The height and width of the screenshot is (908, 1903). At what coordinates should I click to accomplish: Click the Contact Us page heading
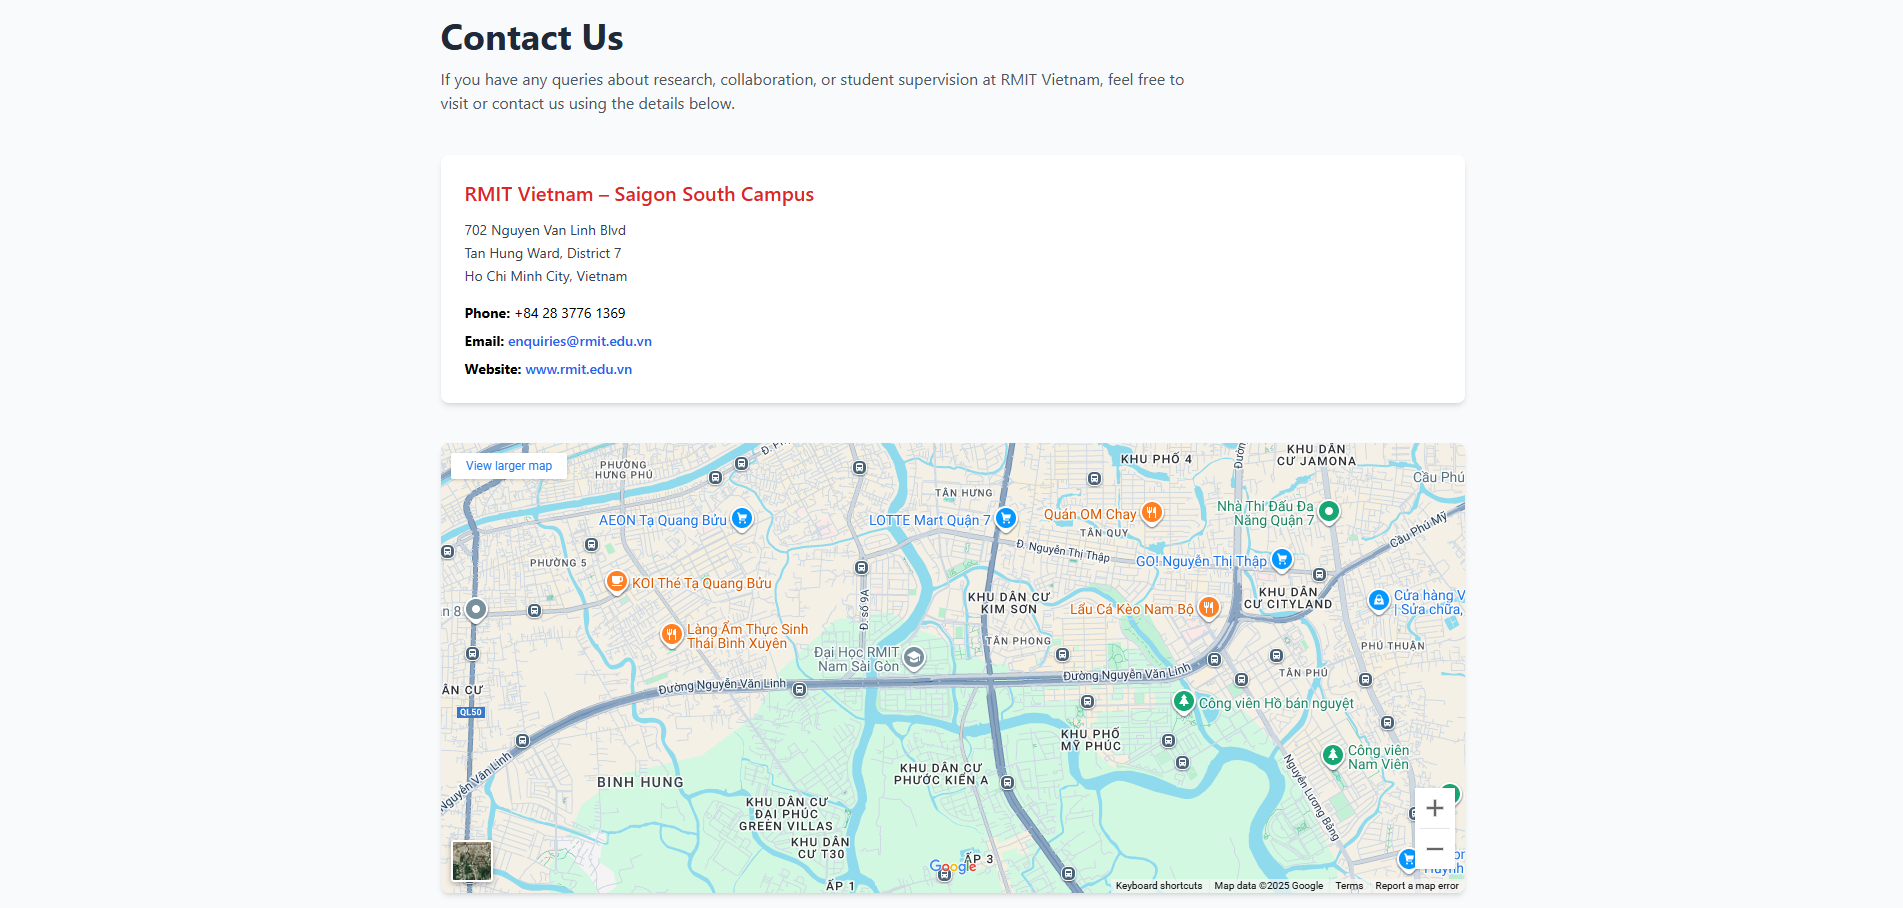click(x=532, y=38)
